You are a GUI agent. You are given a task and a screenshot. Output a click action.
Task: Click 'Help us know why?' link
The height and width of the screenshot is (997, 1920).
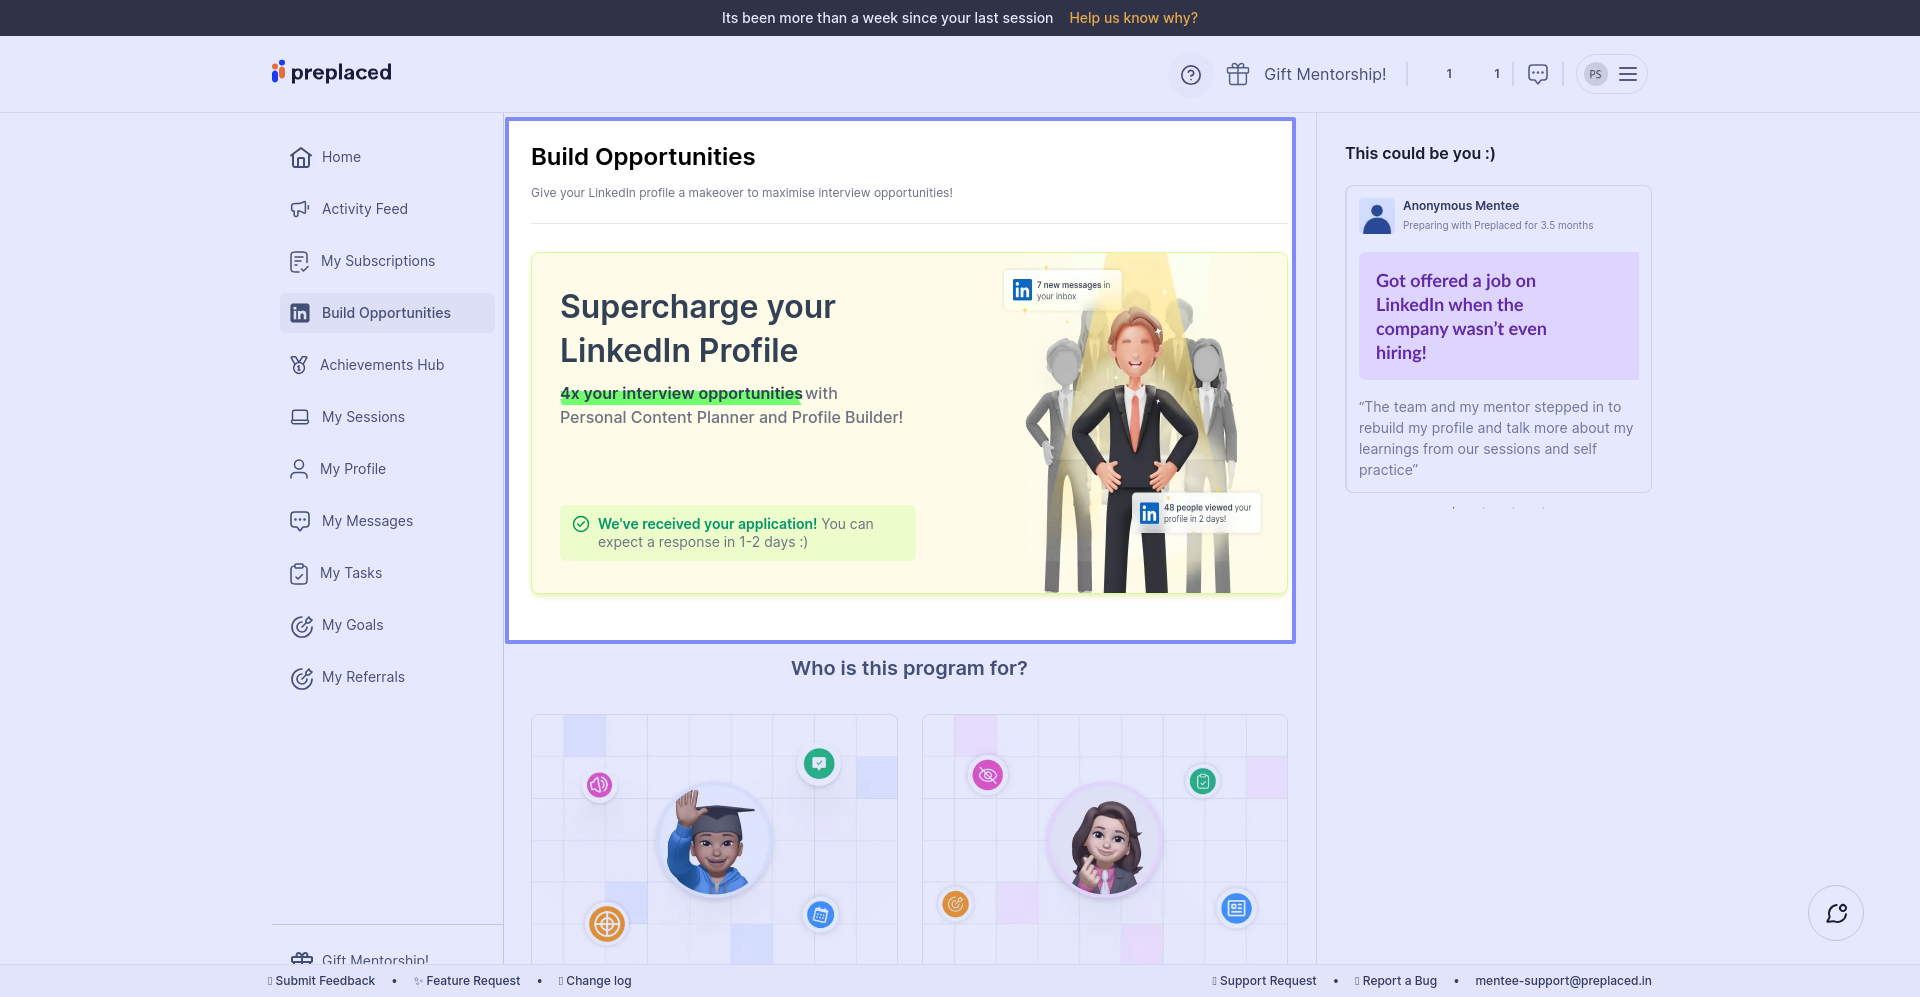point(1133,18)
